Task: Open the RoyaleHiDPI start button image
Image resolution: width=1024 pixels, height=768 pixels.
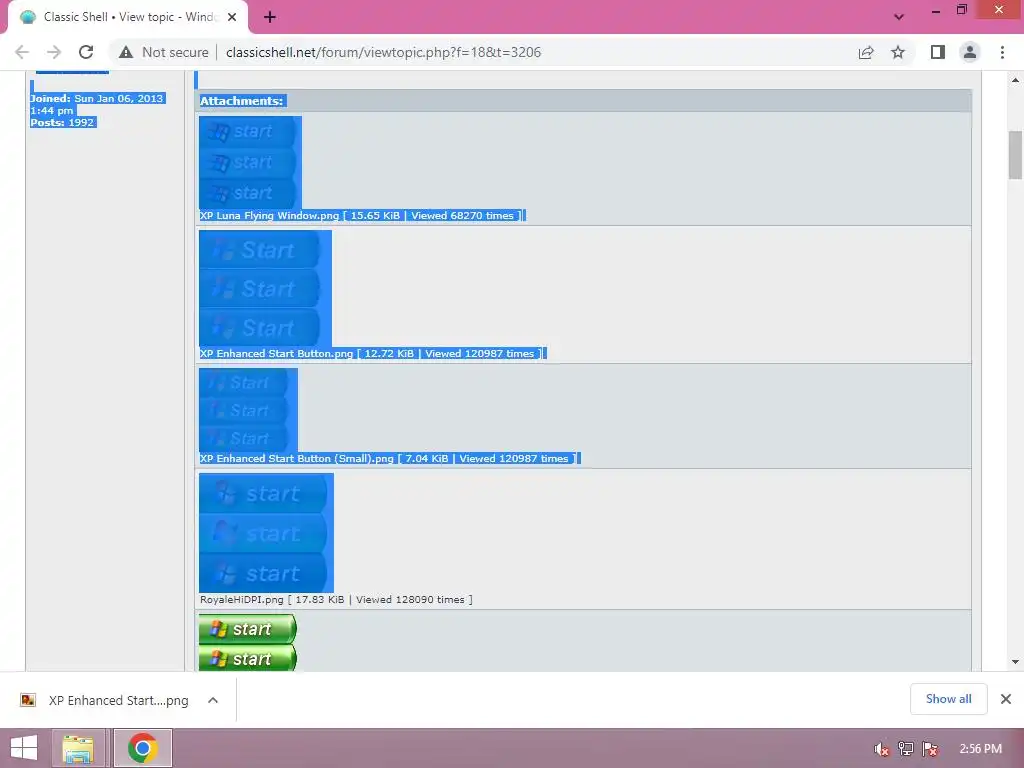Action: 266,533
